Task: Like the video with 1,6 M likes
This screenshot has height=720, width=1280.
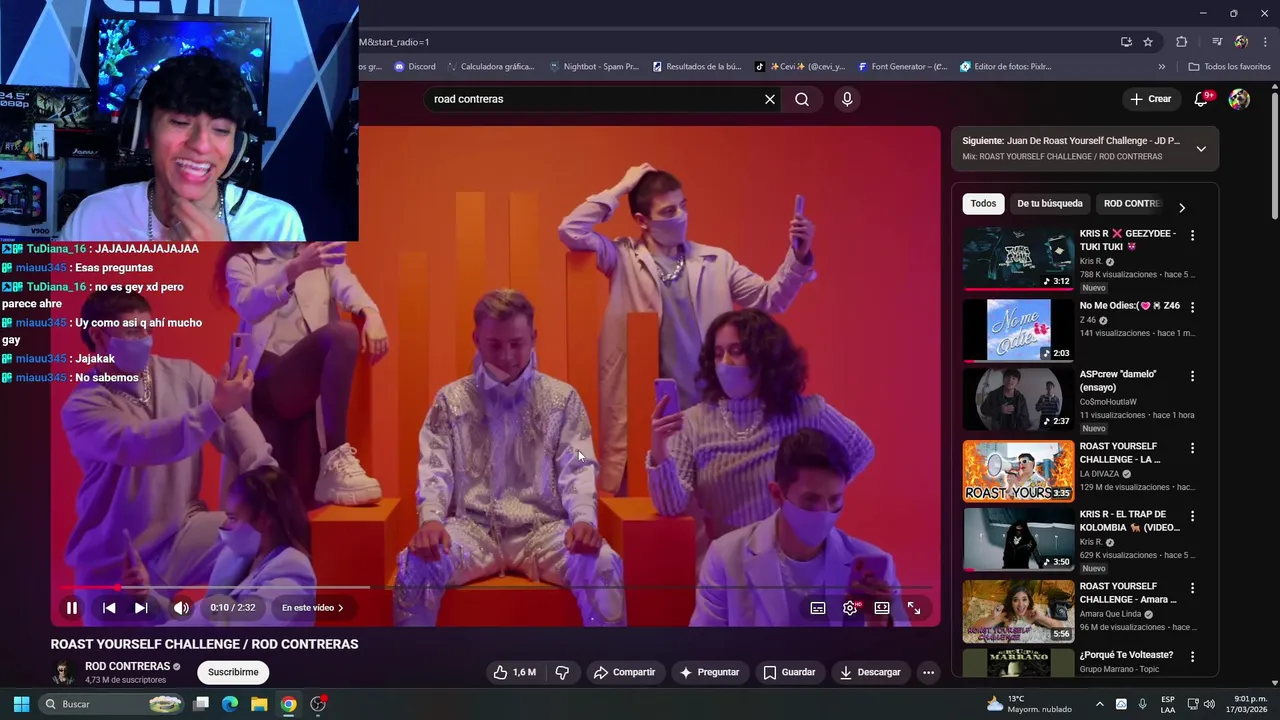Action: click(x=515, y=672)
